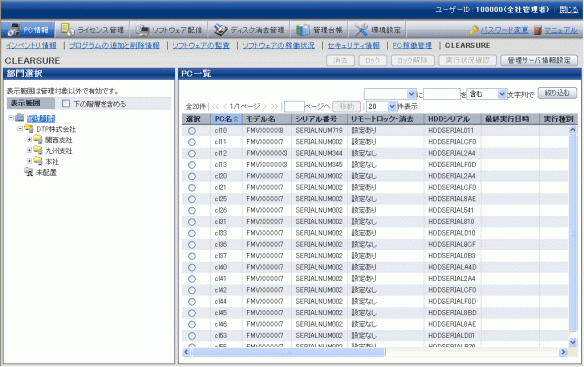
Task: Click the filter text input field
Action: (442, 94)
